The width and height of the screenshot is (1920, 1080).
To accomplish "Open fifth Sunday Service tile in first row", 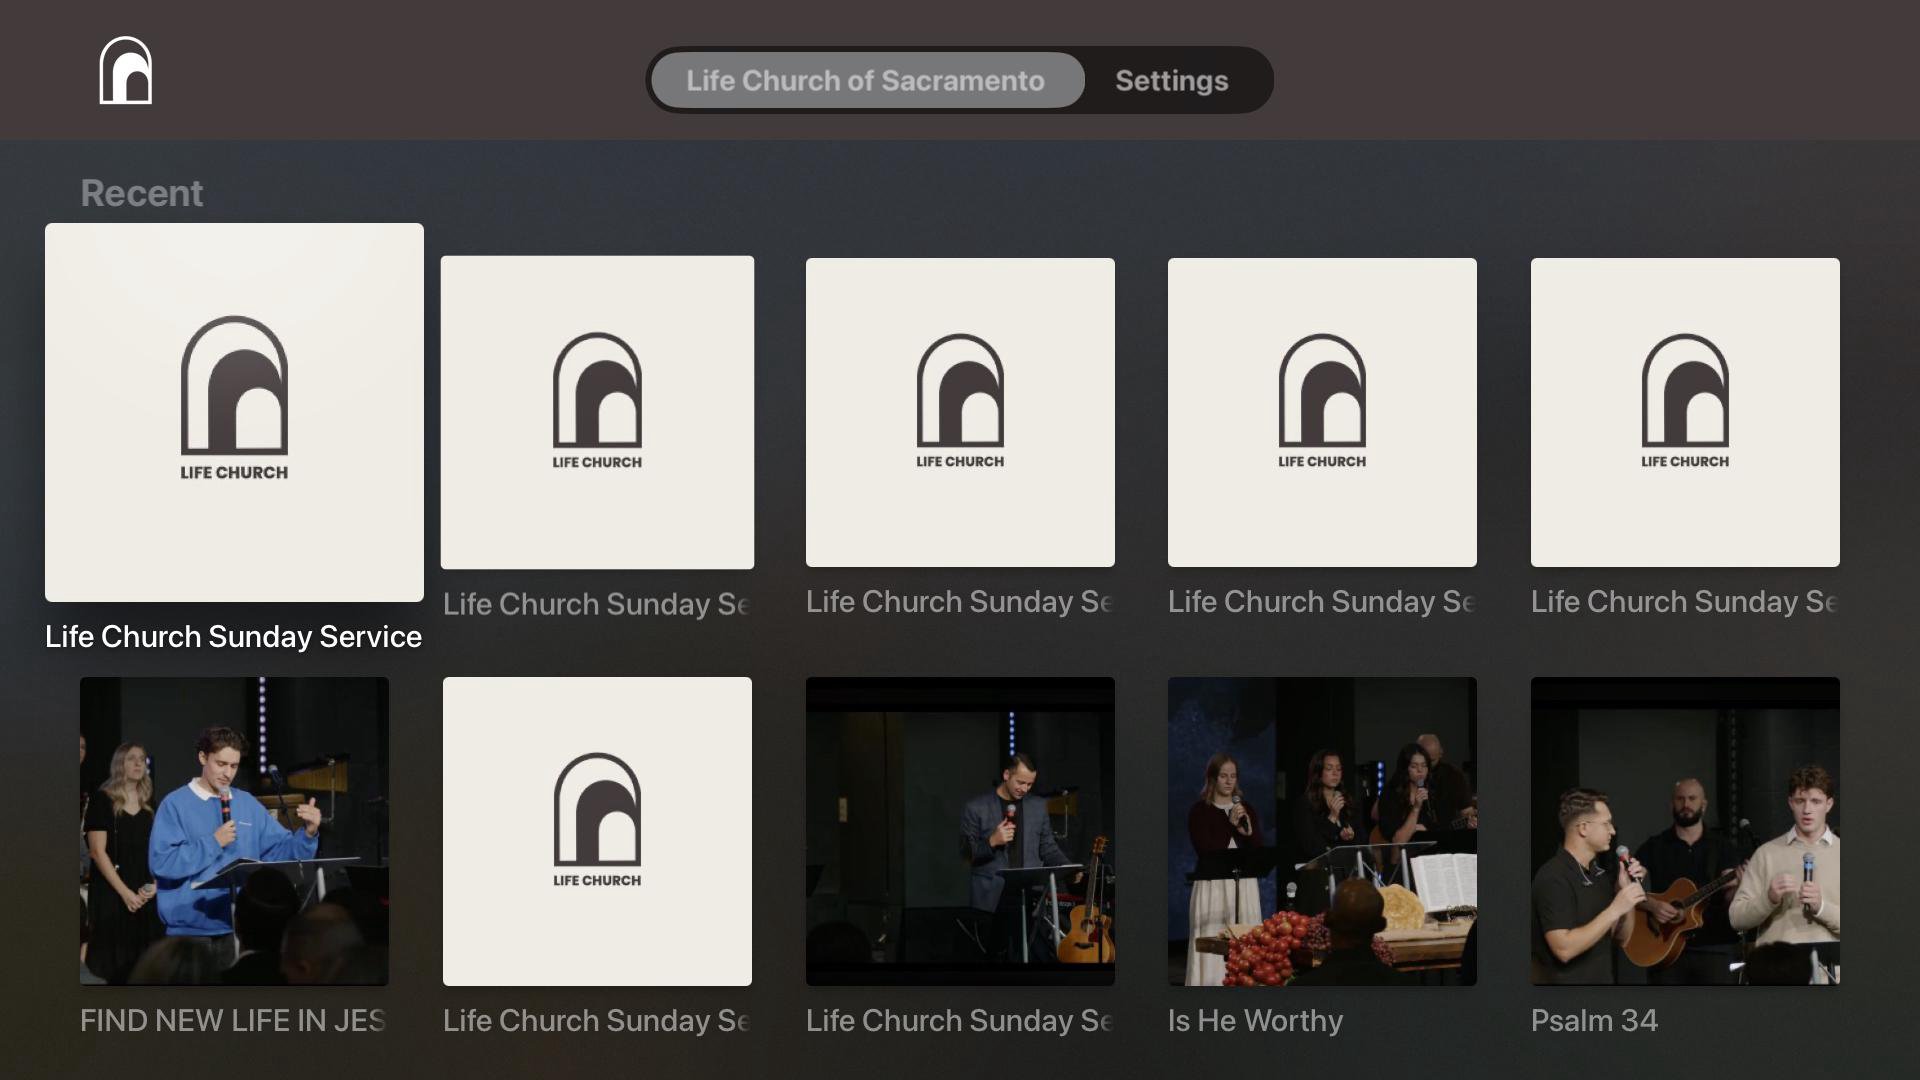I will 1685,412.
